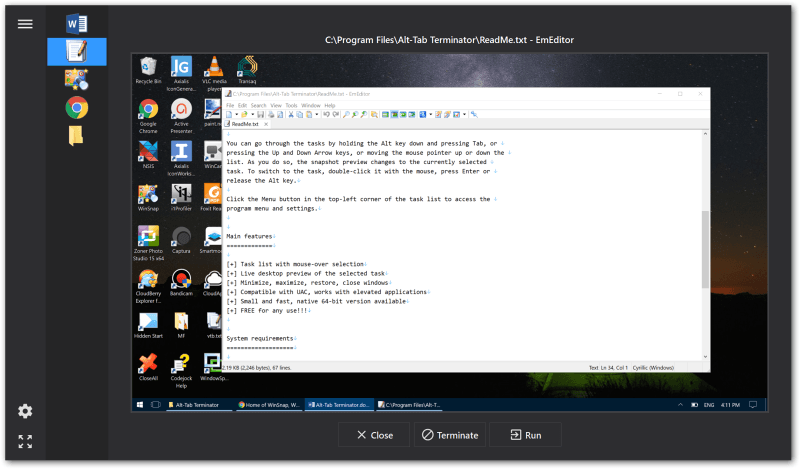Open the hamburger menu button
The width and height of the screenshot is (800, 469).
pyautogui.click(x=25, y=24)
